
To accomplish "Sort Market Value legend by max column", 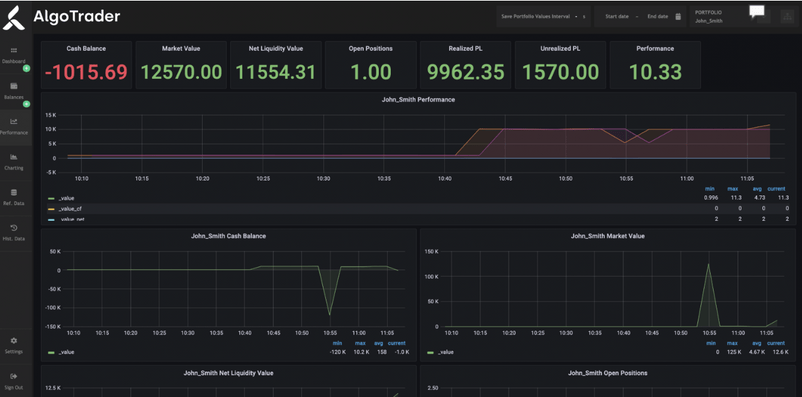I will point(733,343).
